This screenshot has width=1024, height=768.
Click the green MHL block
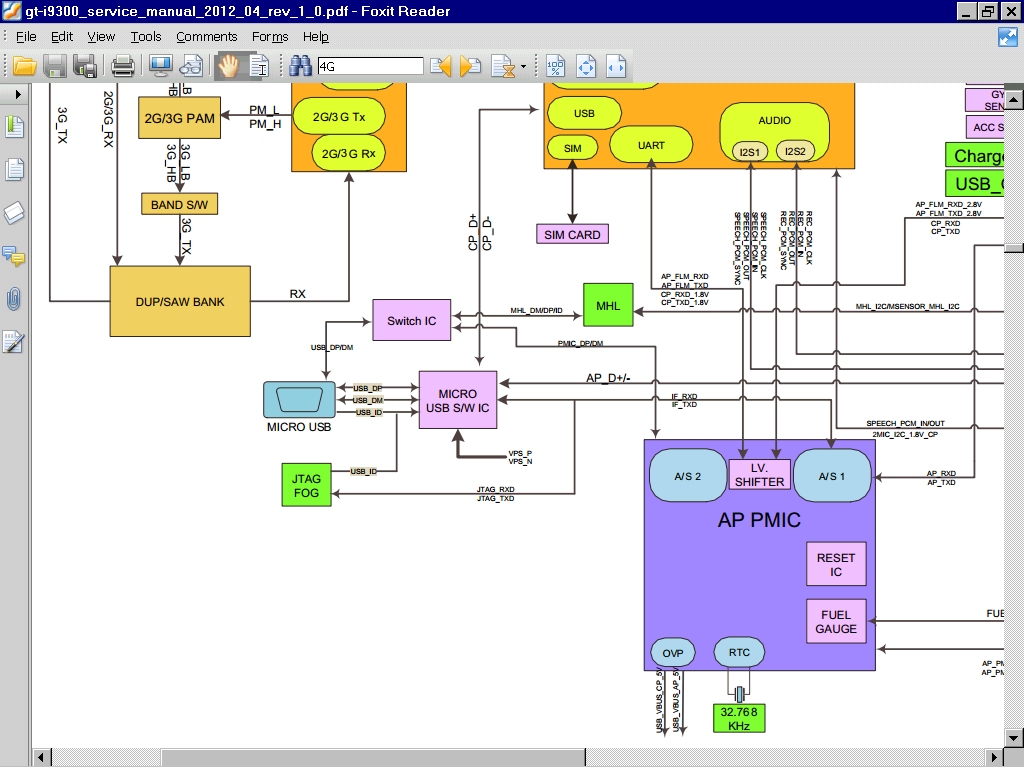[608, 305]
